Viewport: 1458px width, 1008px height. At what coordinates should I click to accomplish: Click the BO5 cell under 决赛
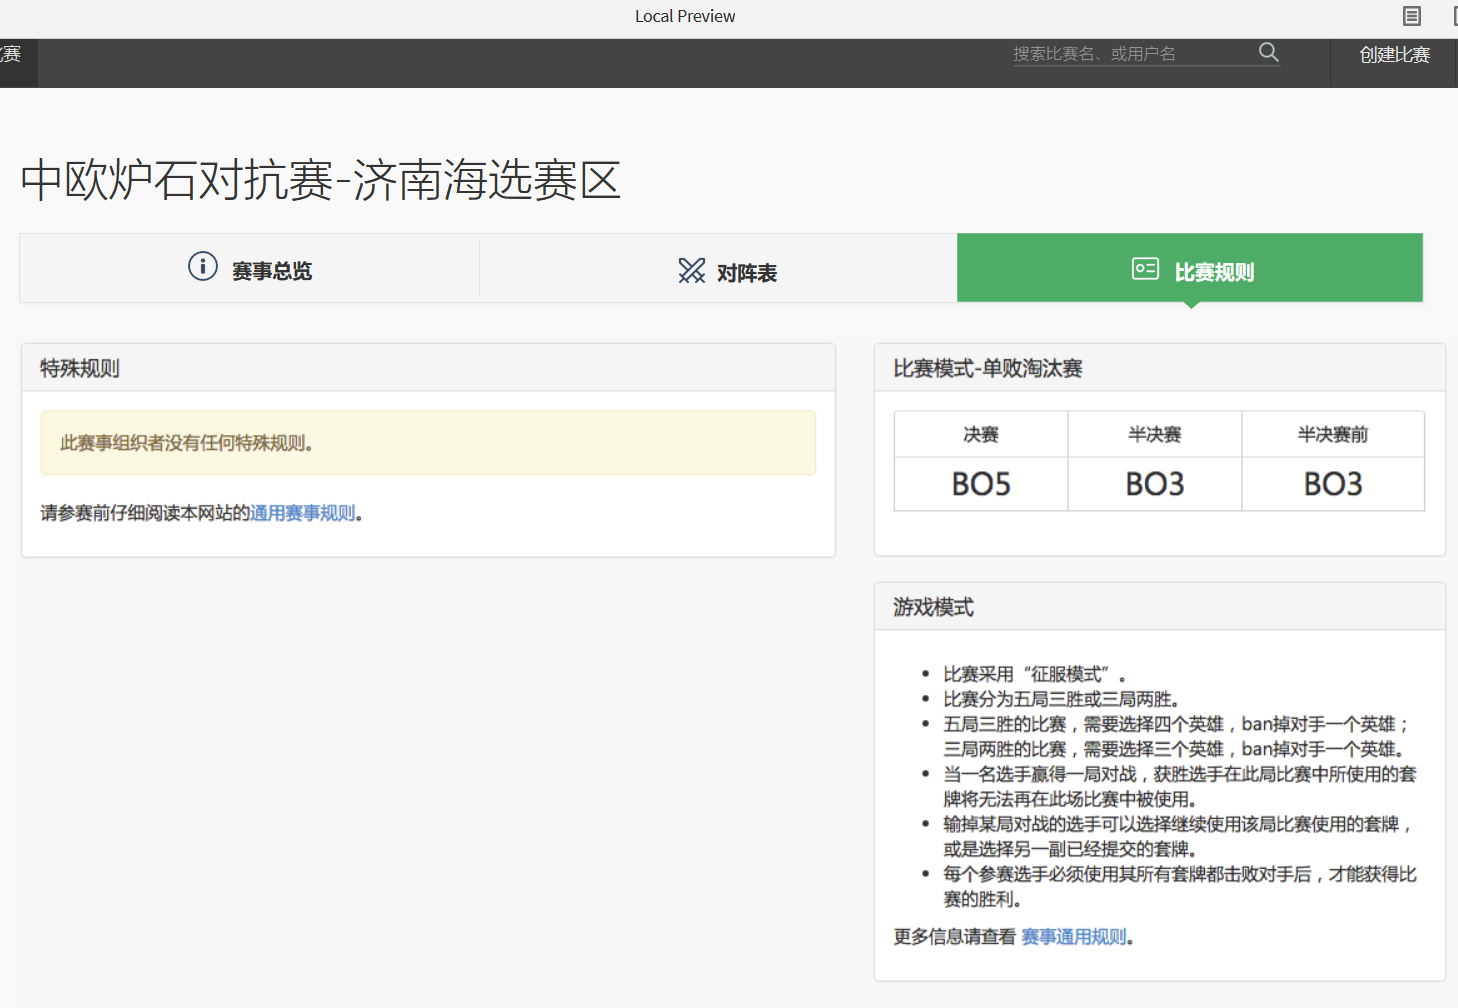point(981,484)
